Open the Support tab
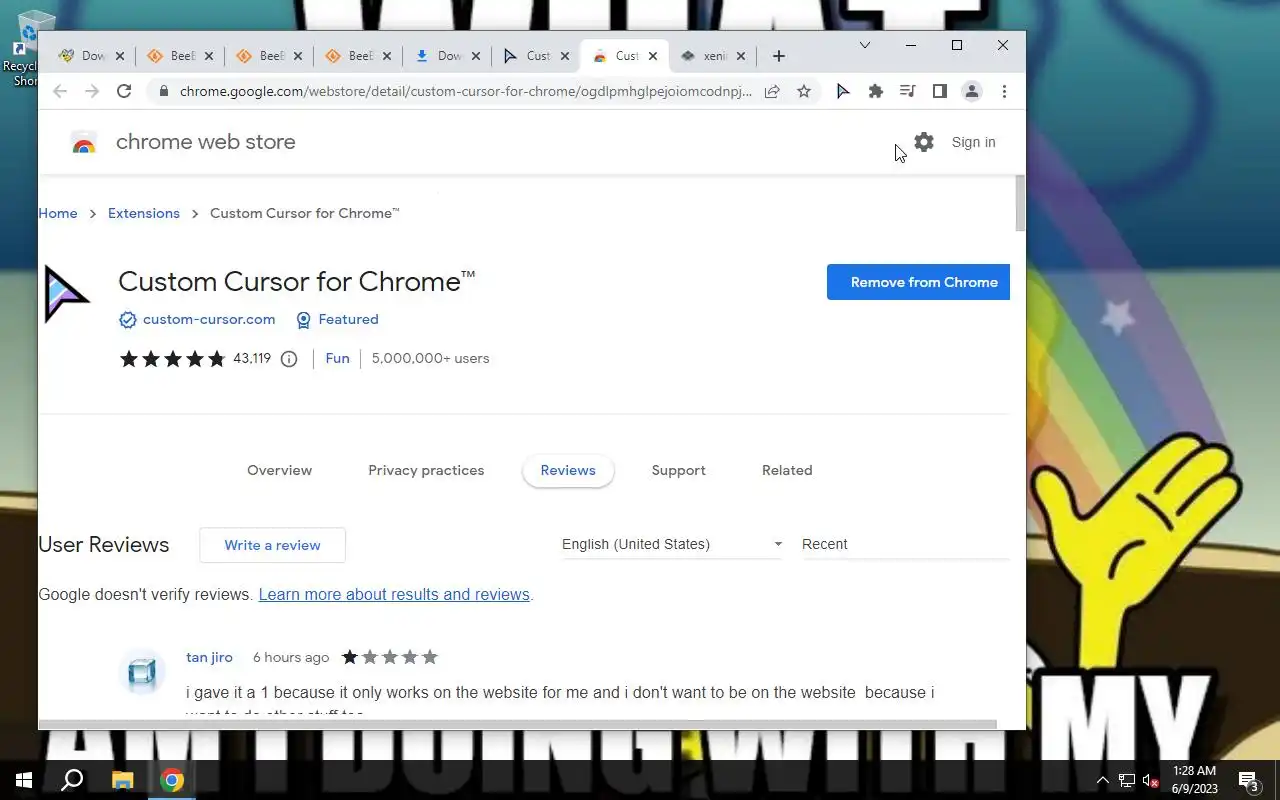 679,470
